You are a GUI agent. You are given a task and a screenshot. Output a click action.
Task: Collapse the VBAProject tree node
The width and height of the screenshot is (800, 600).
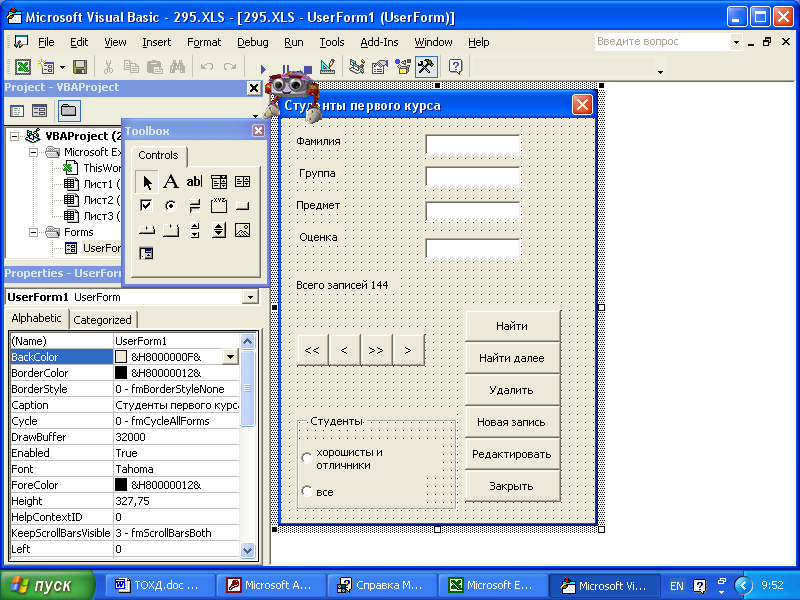pos(14,136)
